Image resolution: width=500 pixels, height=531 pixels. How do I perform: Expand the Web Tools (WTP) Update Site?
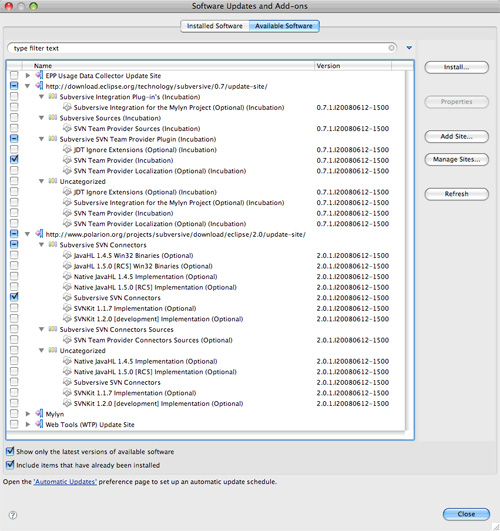[x=28, y=424]
